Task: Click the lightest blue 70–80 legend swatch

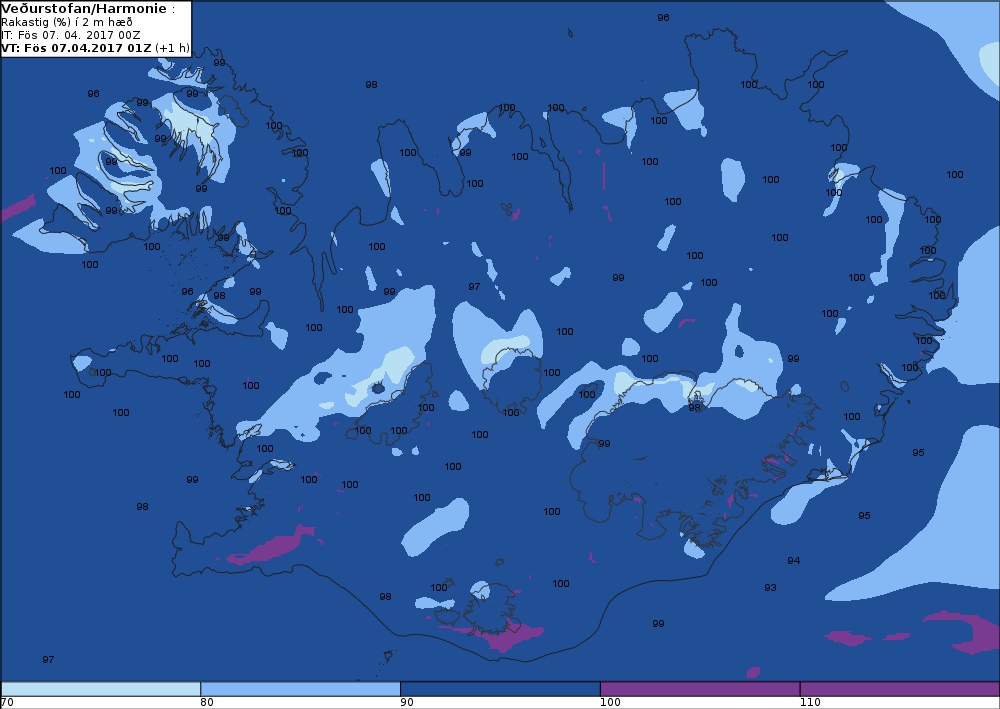Action: click(101, 689)
